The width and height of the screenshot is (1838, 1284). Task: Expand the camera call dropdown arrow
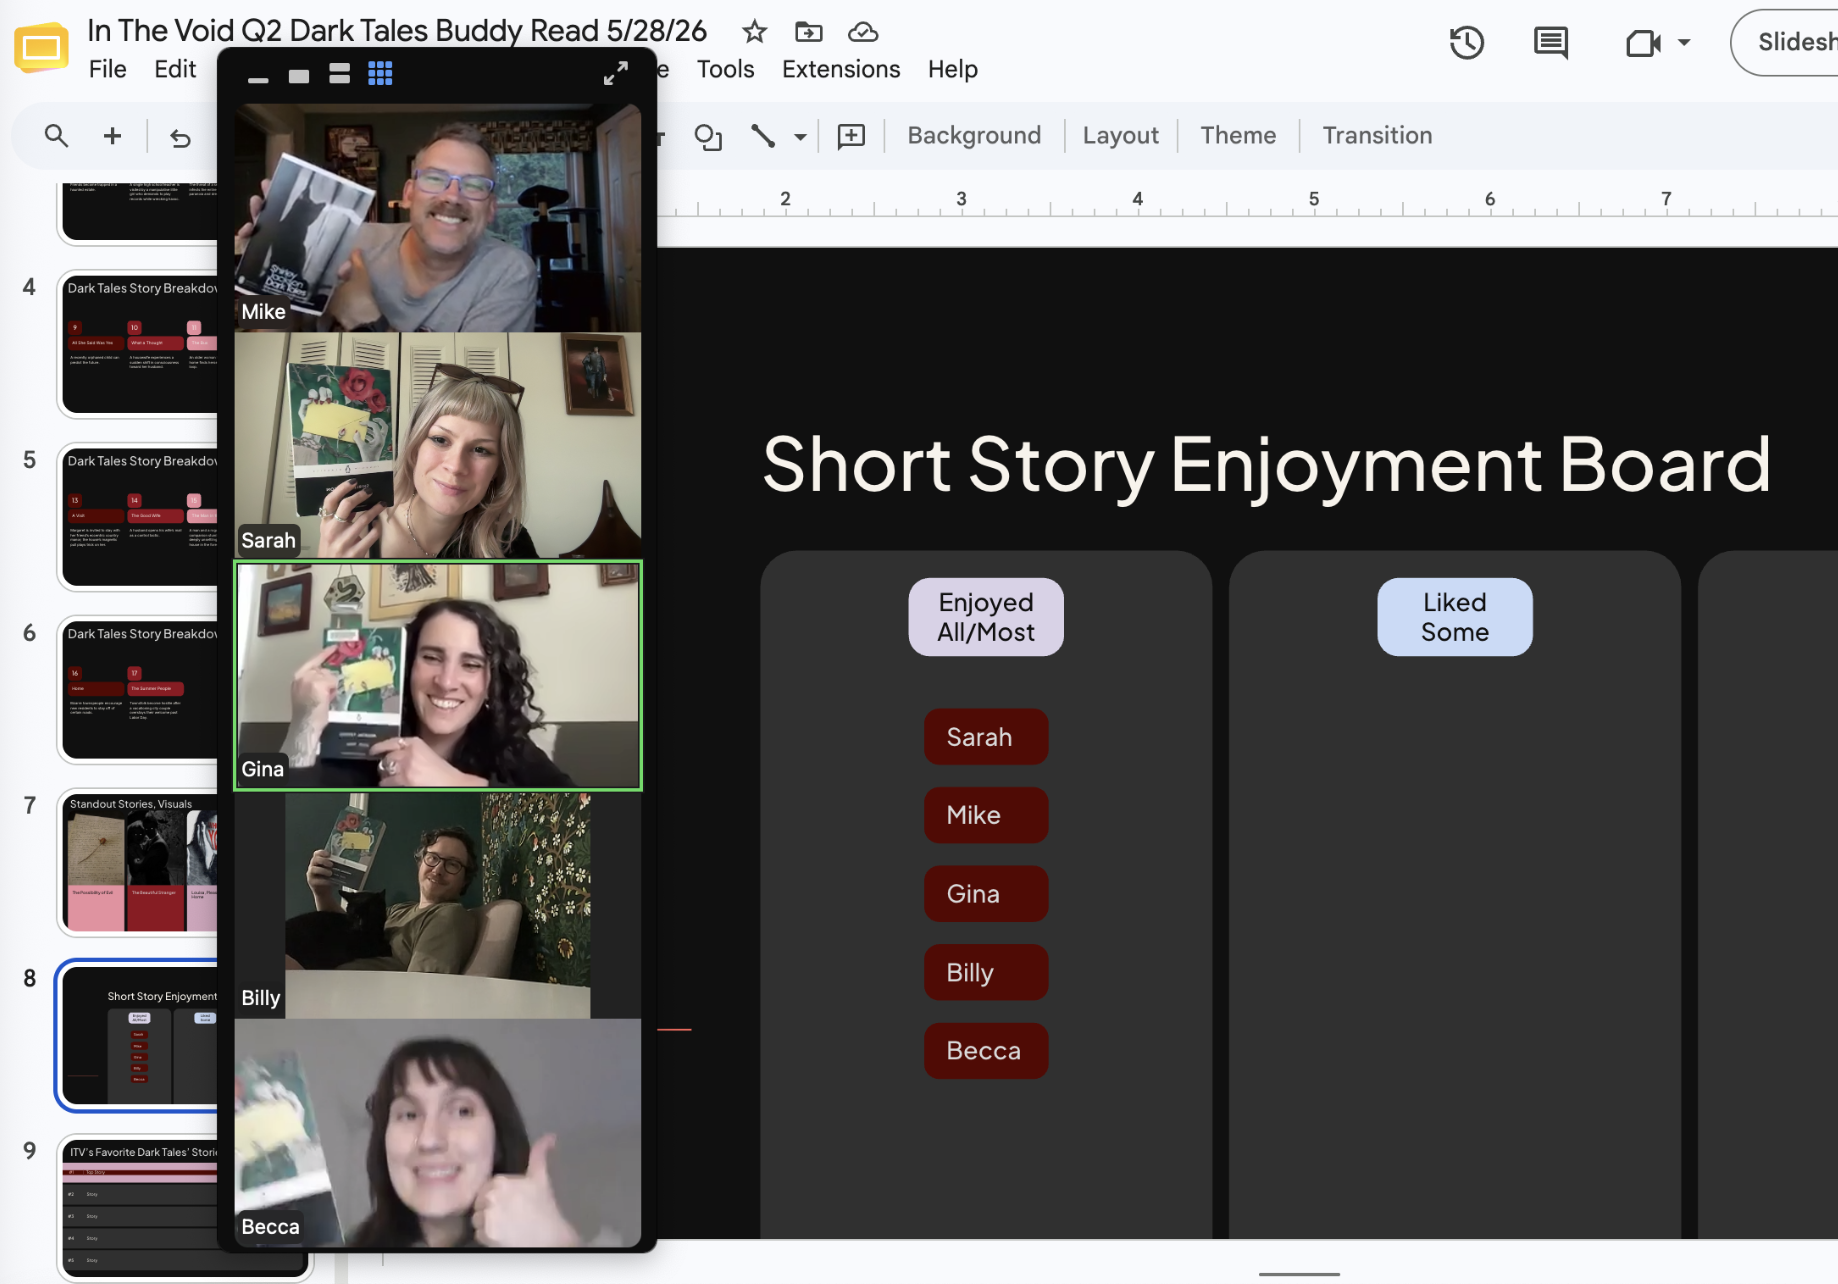1684,43
